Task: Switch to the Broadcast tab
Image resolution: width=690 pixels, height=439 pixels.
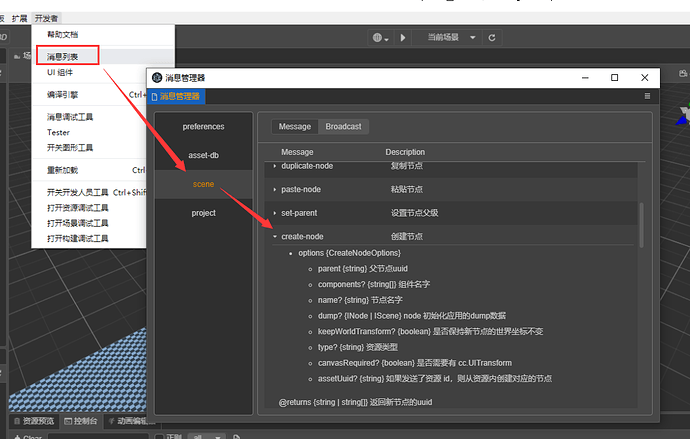Action: pos(343,127)
